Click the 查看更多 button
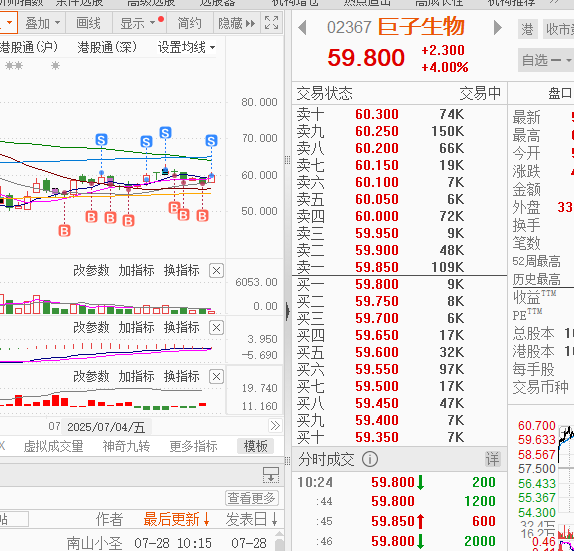 251,498
